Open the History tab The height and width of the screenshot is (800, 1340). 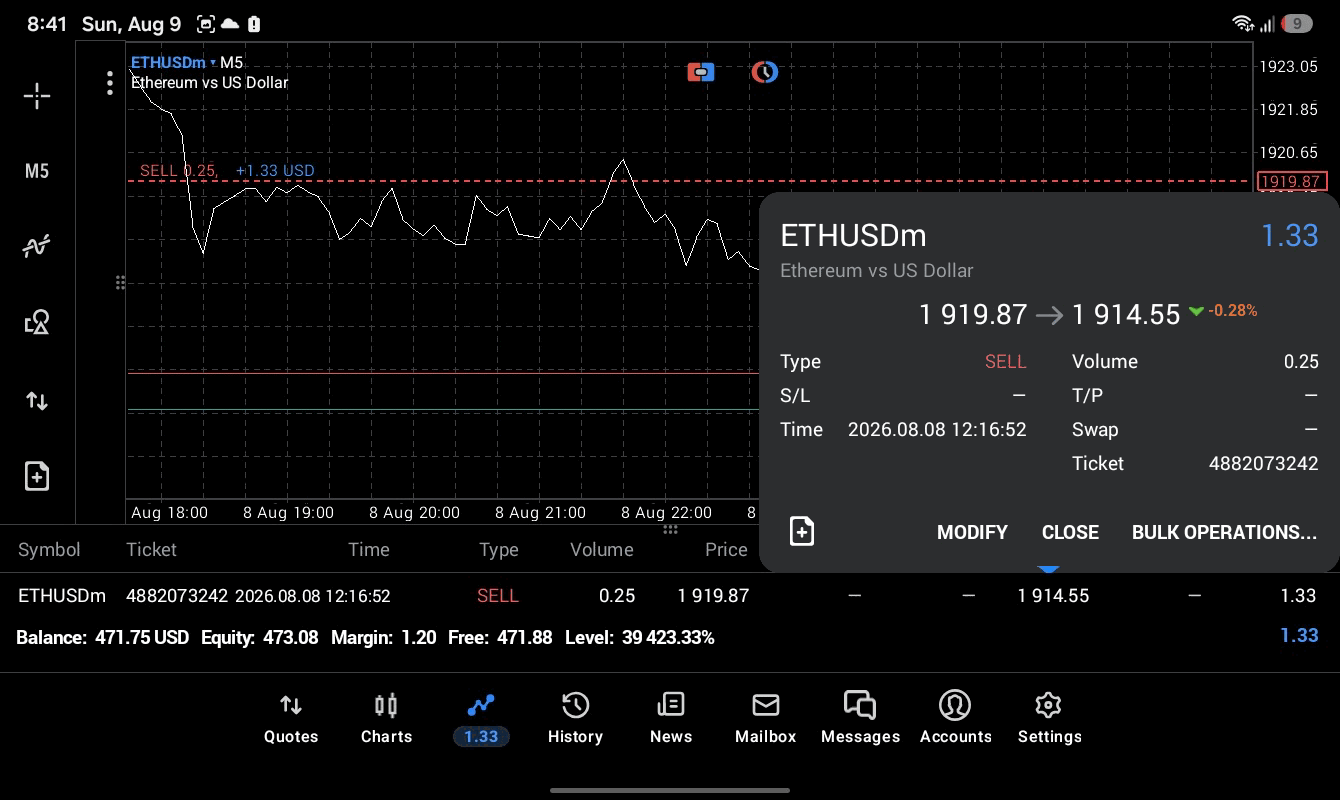coord(575,719)
